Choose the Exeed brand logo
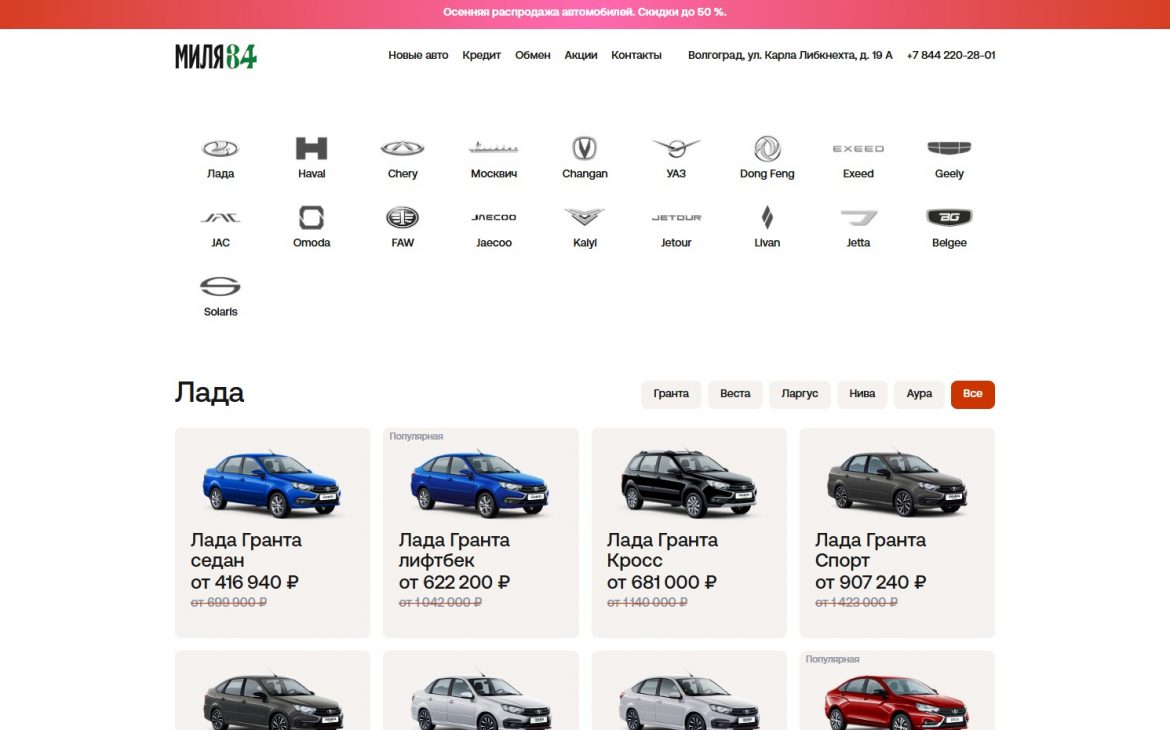The width and height of the screenshot is (1170, 730). tap(858, 149)
